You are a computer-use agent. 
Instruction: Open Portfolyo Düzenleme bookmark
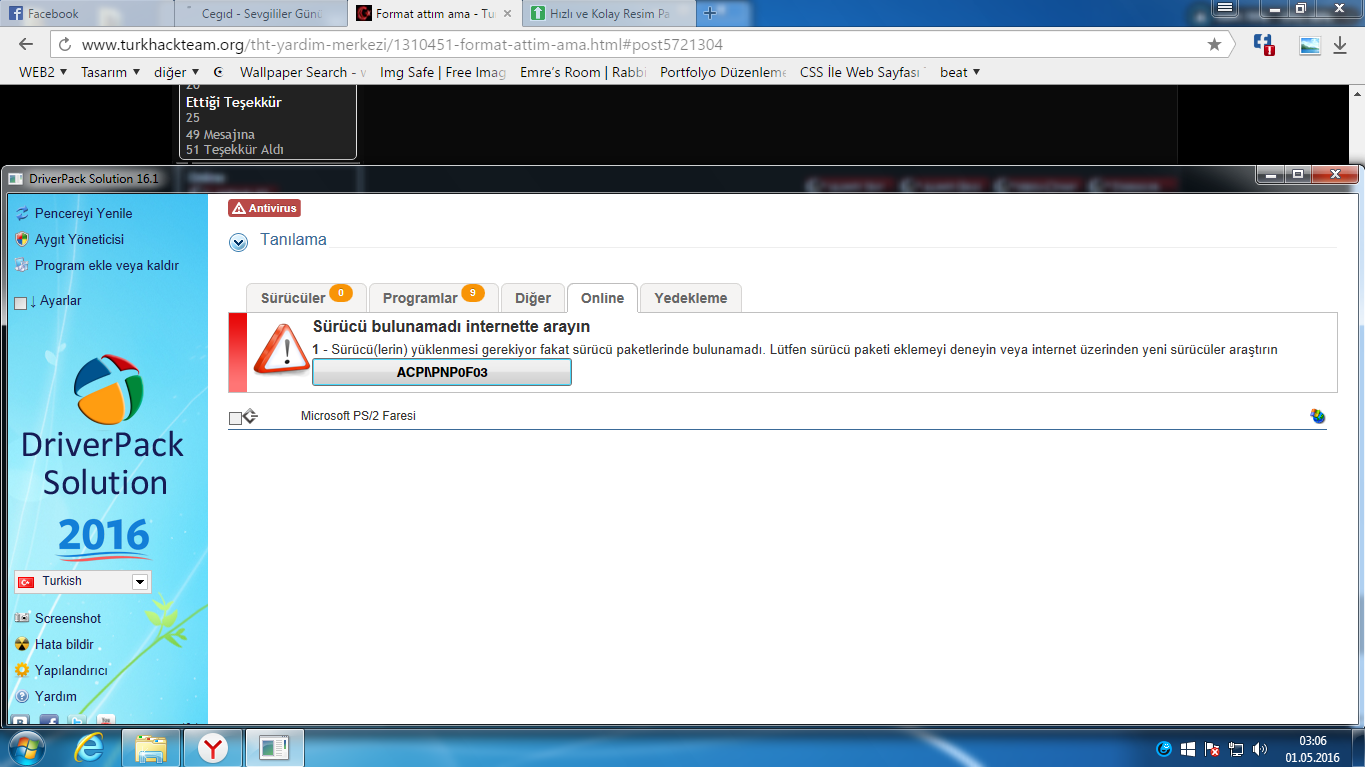tap(723, 72)
